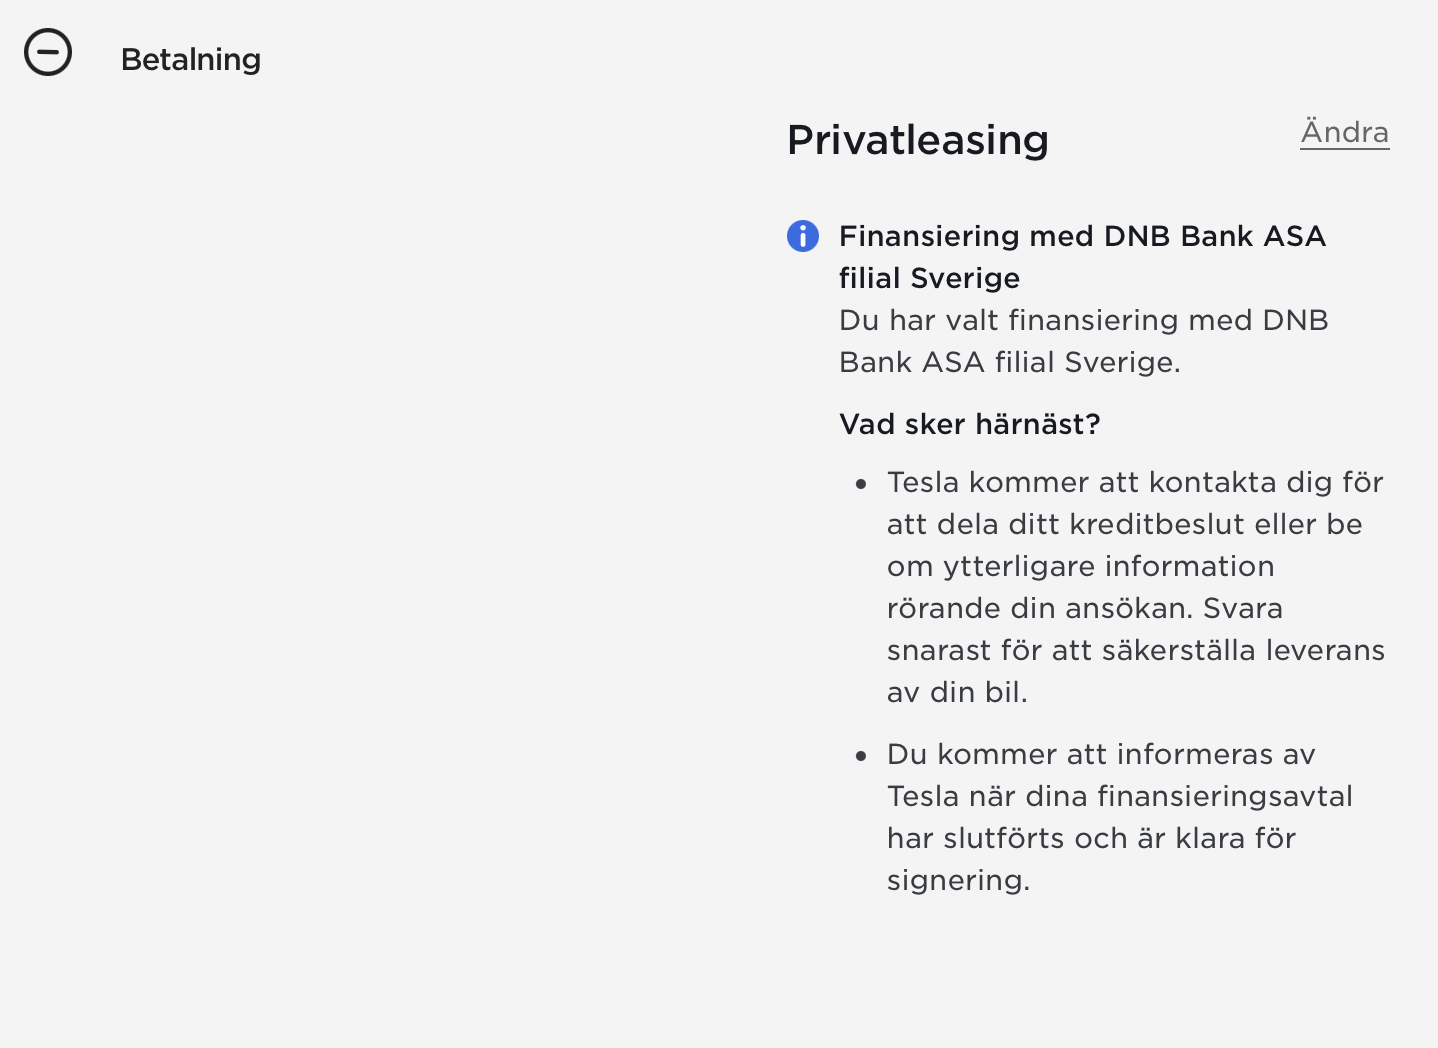
Task: Select the Privatleasing heading
Action: (x=918, y=140)
